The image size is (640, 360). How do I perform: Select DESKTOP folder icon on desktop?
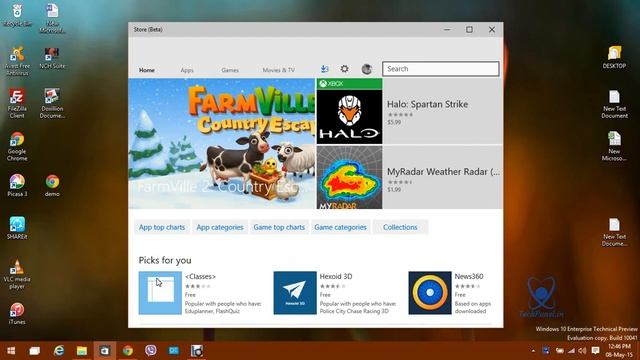[614, 57]
